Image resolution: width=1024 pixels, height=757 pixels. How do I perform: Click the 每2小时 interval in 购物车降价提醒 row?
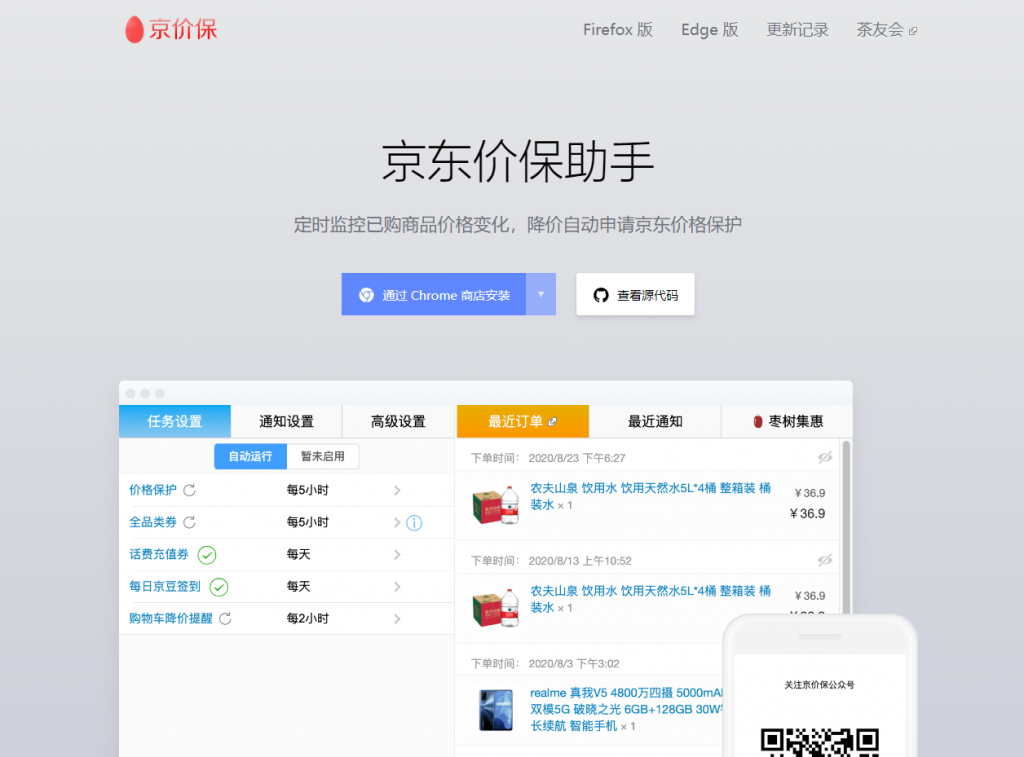coord(308,619)
